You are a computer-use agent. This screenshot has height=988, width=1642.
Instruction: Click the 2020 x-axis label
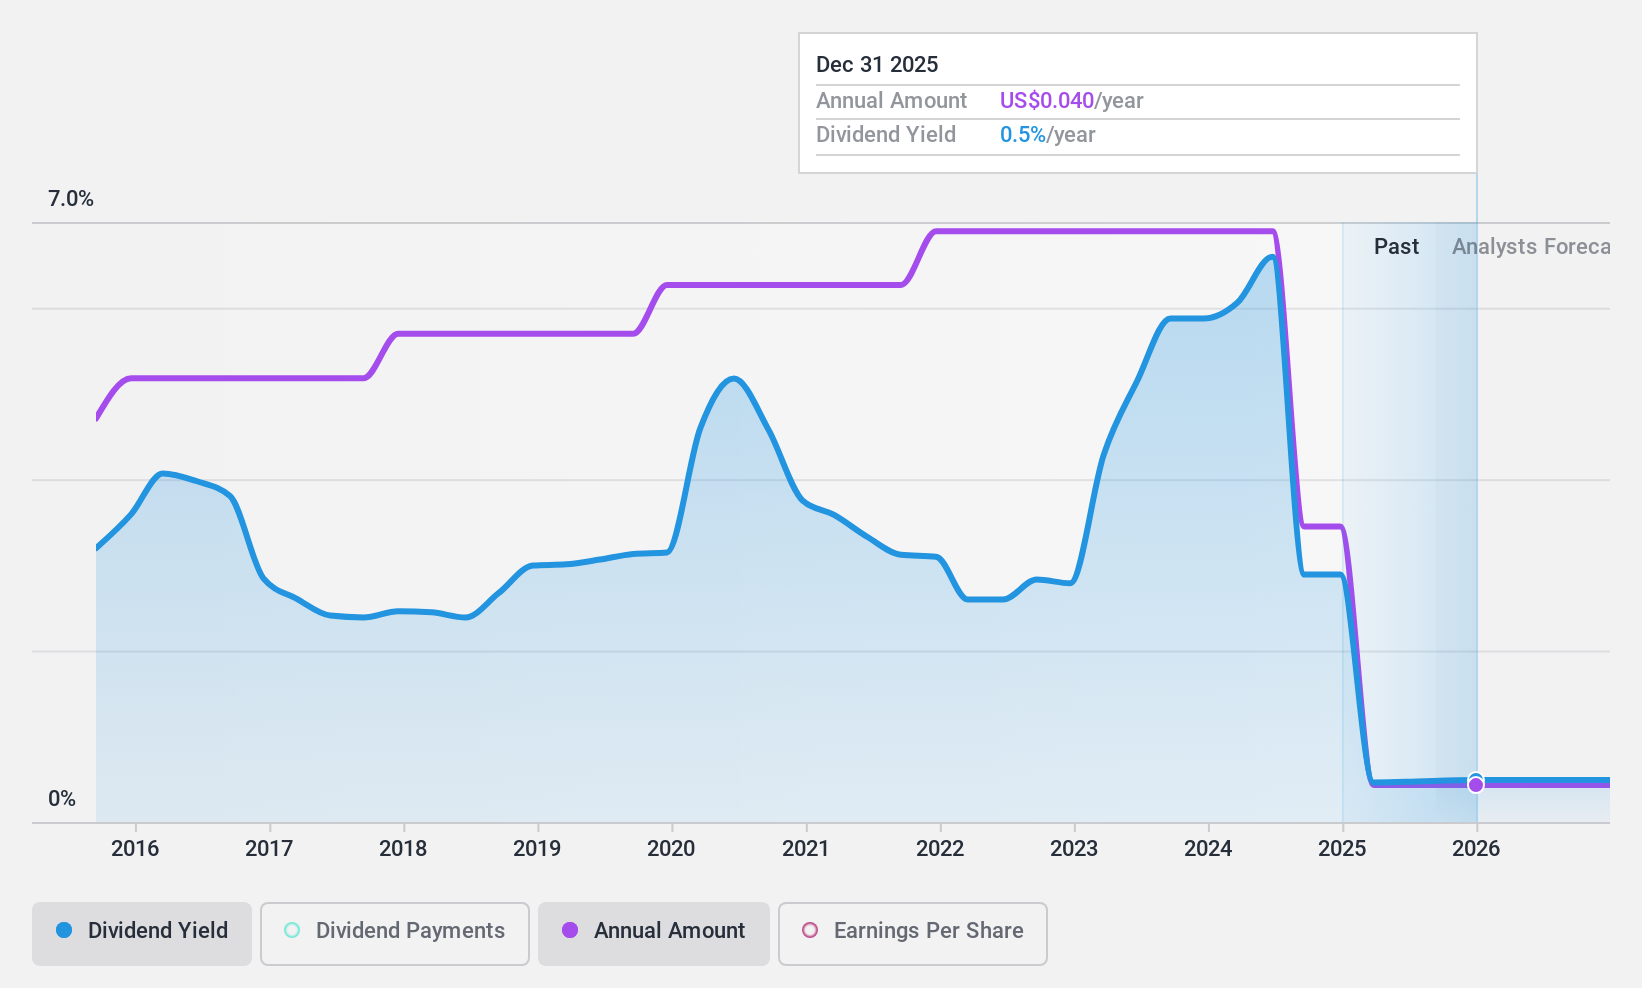pyautogui.click(x=671, y=848)
